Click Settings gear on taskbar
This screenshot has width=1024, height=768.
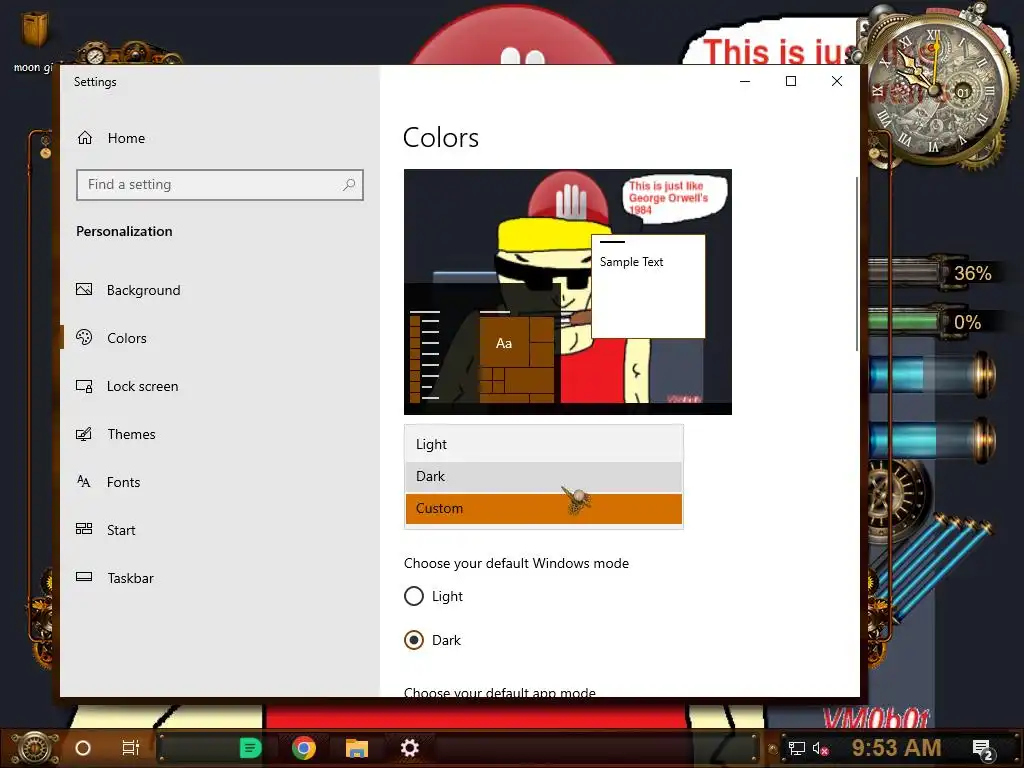[x=409, y=748]
